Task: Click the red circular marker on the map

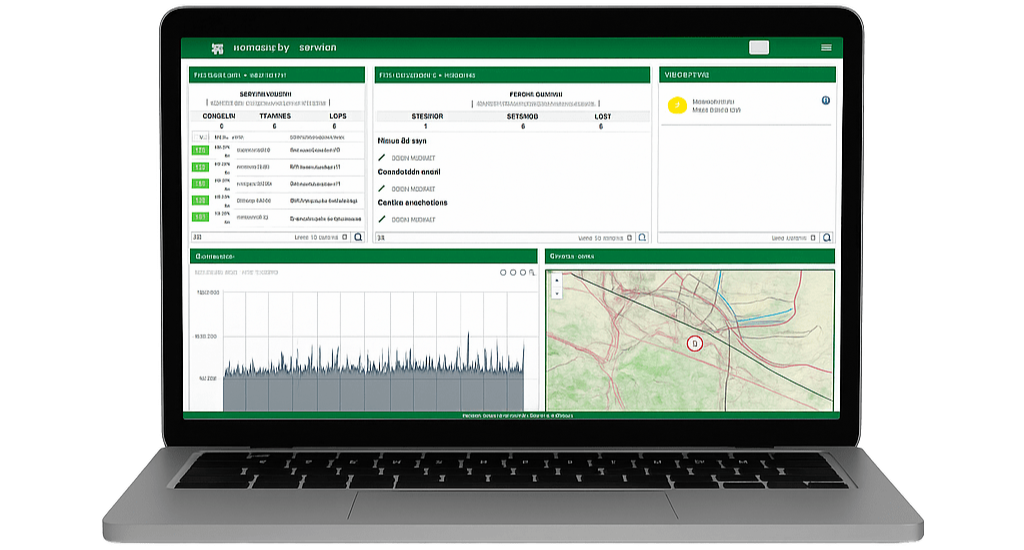Action: (x=696, y=343)
